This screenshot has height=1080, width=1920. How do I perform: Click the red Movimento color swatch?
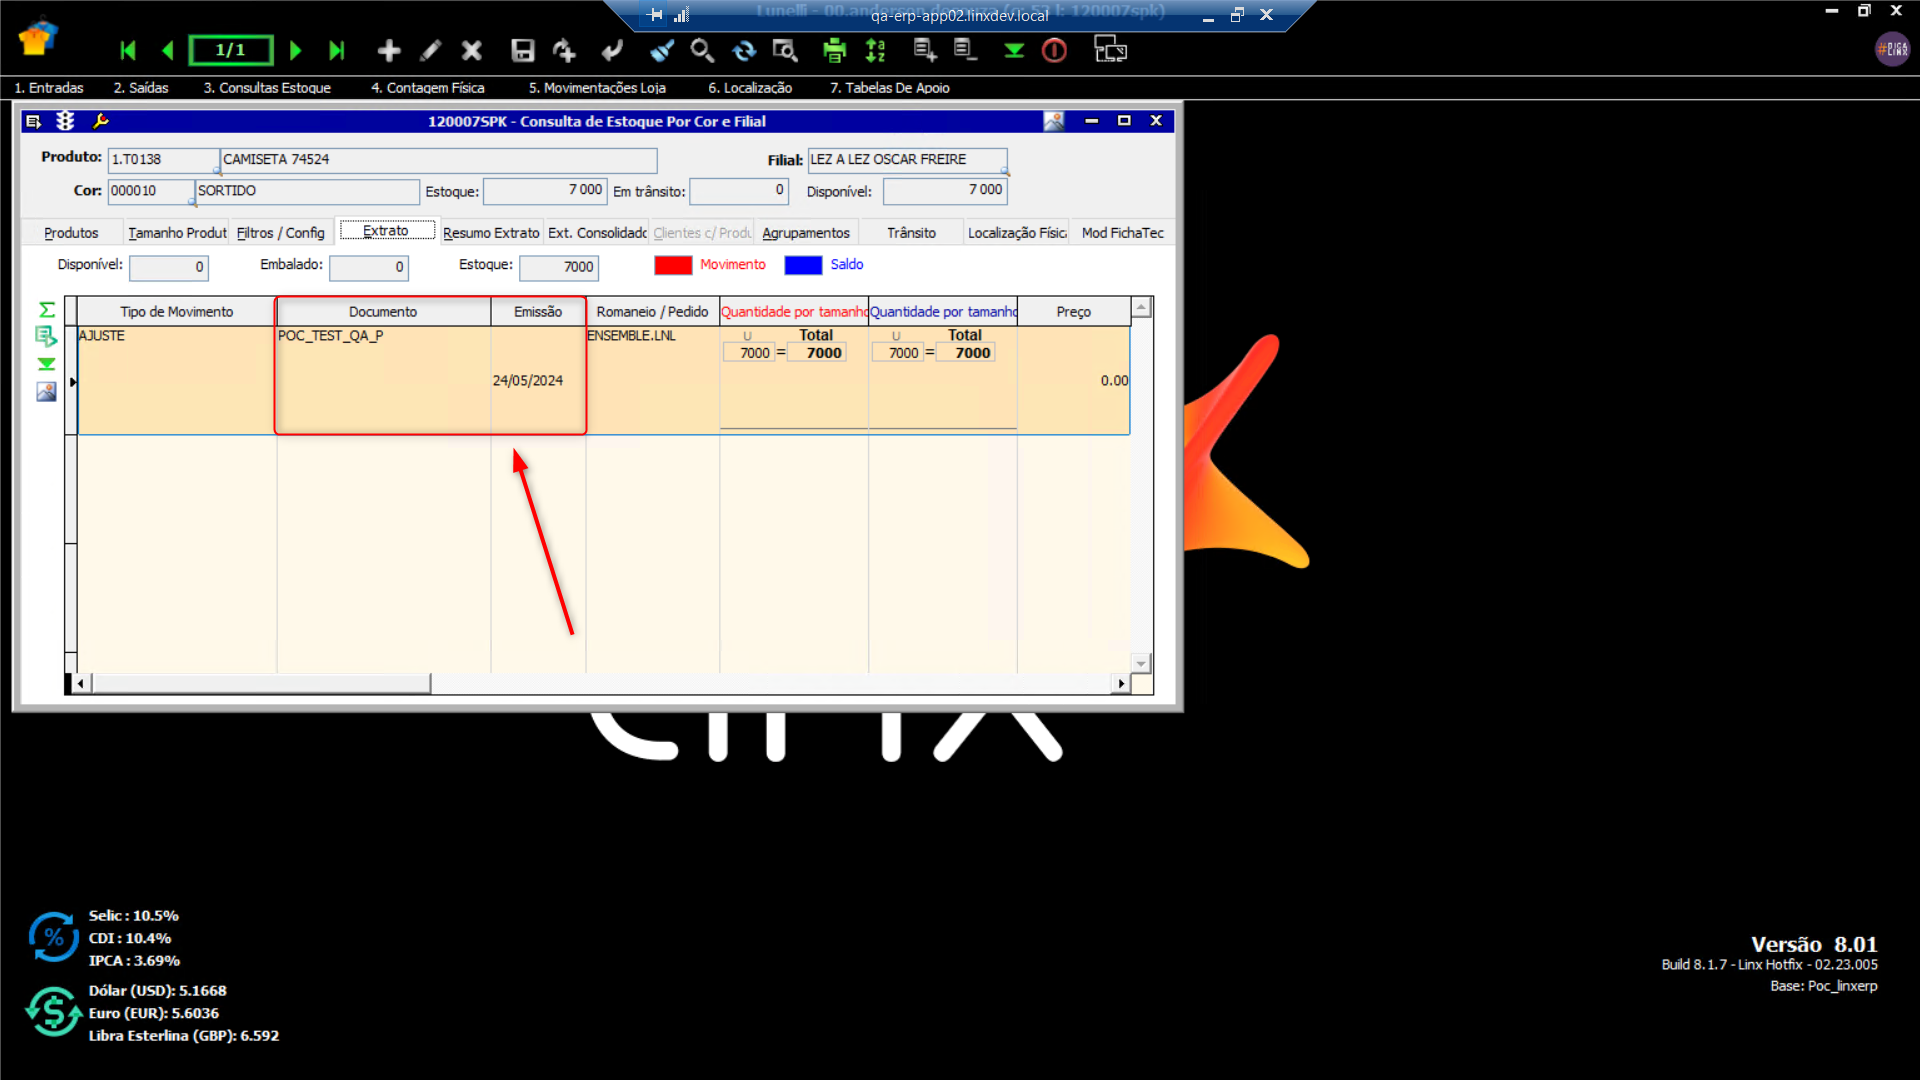(673, 265)
